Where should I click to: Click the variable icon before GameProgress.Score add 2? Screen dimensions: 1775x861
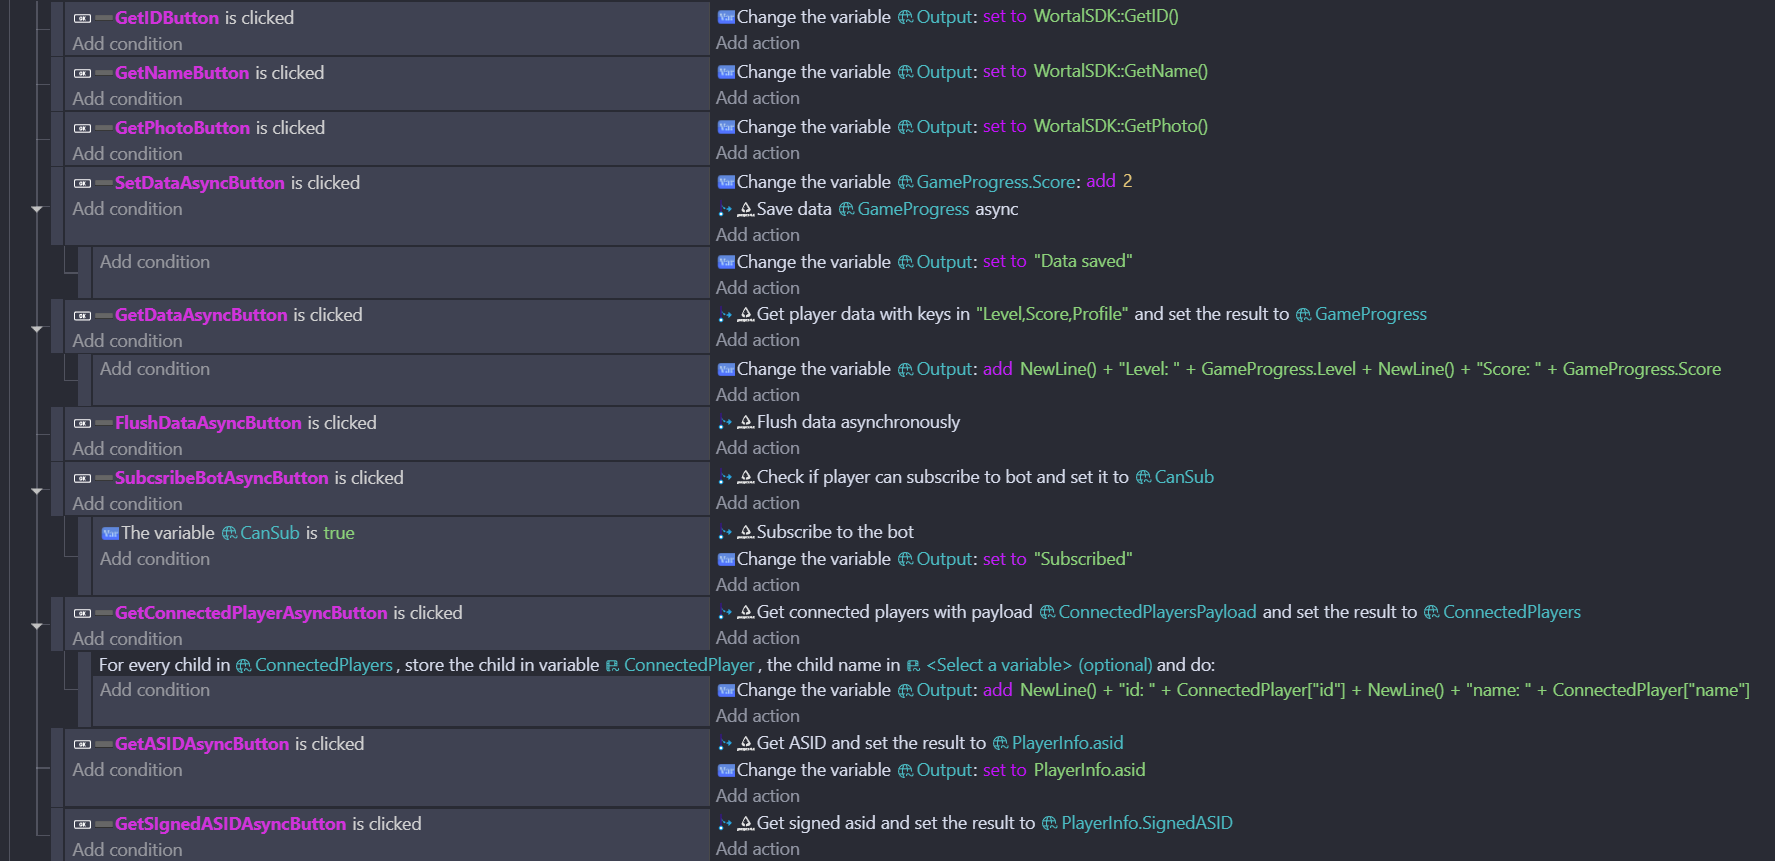pyautogui.click(x=727, y=182)
